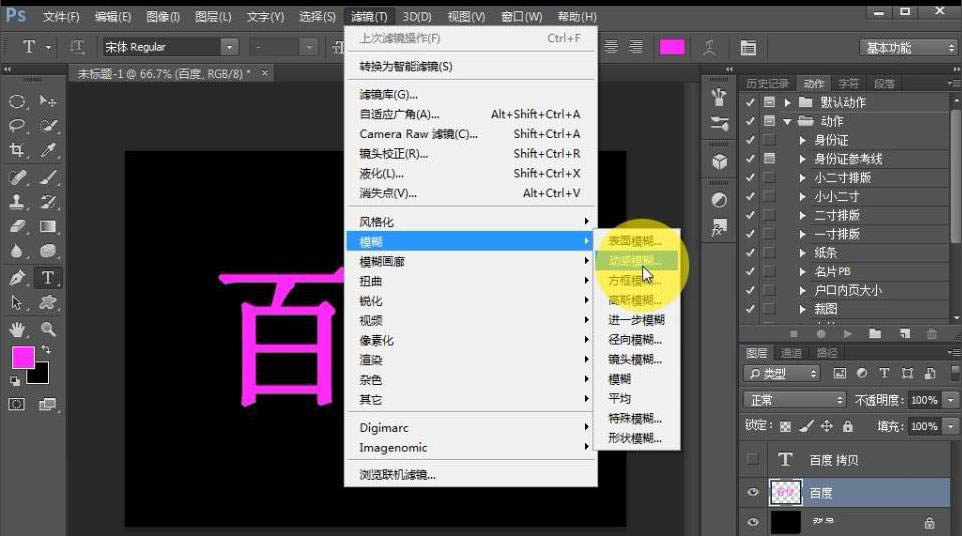
Task: Select the Path Selection tool
Action: (17, 302)
